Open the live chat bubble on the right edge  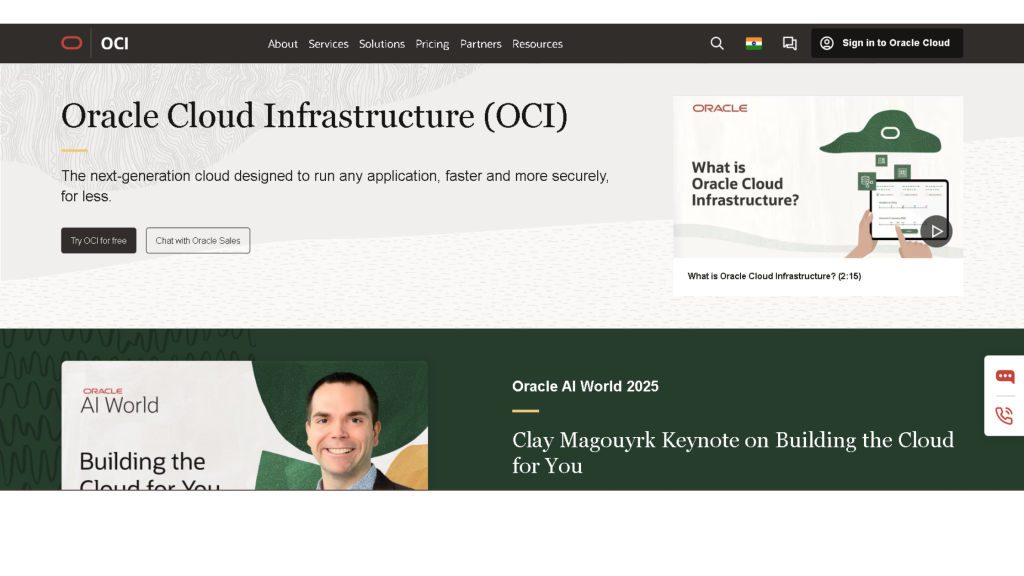[1003, 377]
